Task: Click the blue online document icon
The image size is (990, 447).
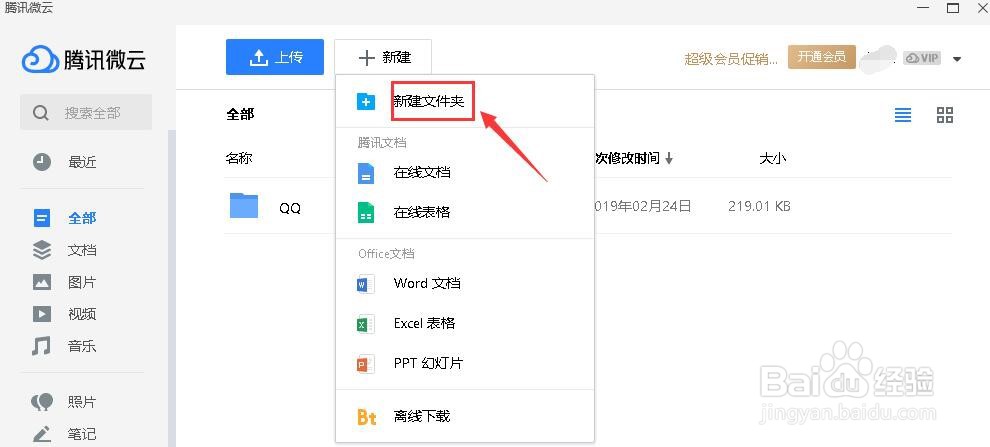Action: [366, 173]
